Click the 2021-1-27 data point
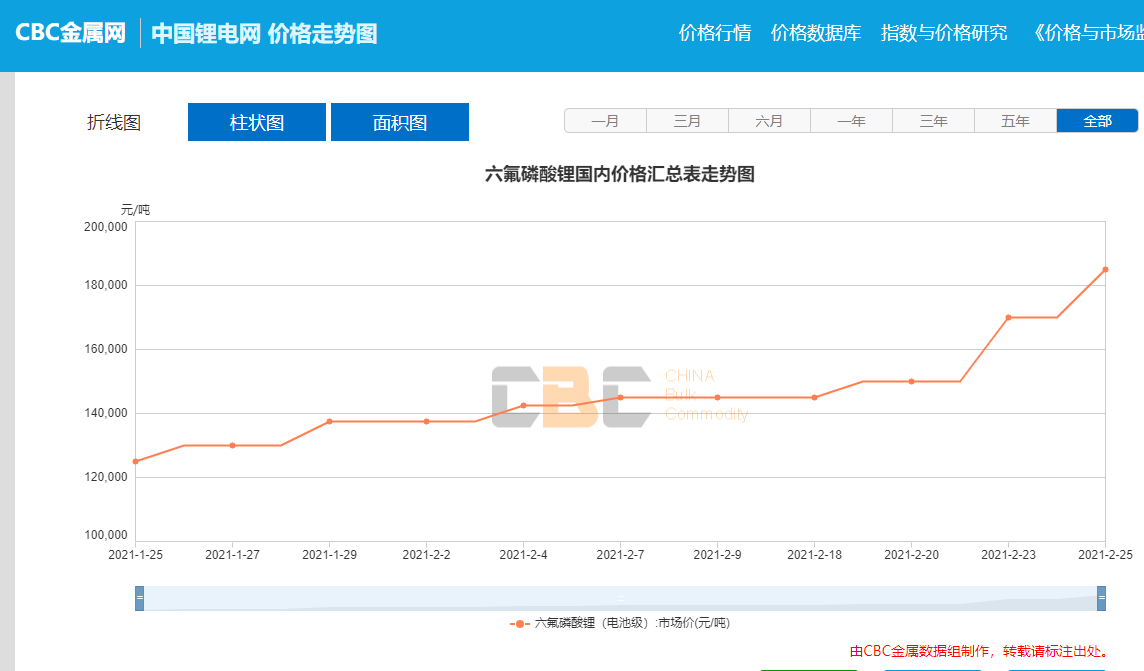This screenshot has height=671, width=1144. (x=233, y=446)
